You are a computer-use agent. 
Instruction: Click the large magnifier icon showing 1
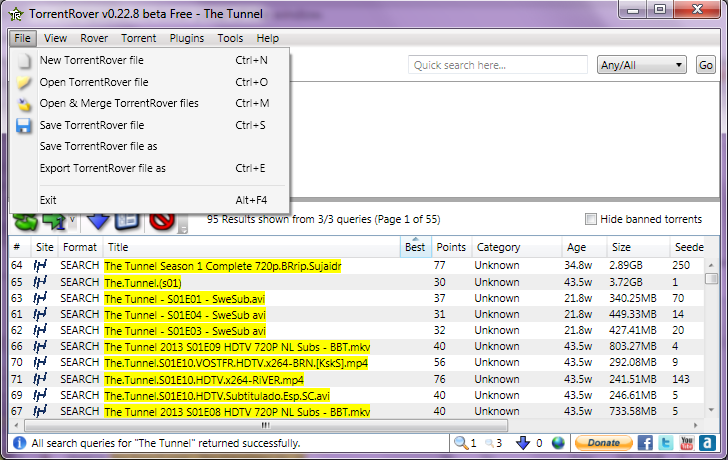coord(461,443)
